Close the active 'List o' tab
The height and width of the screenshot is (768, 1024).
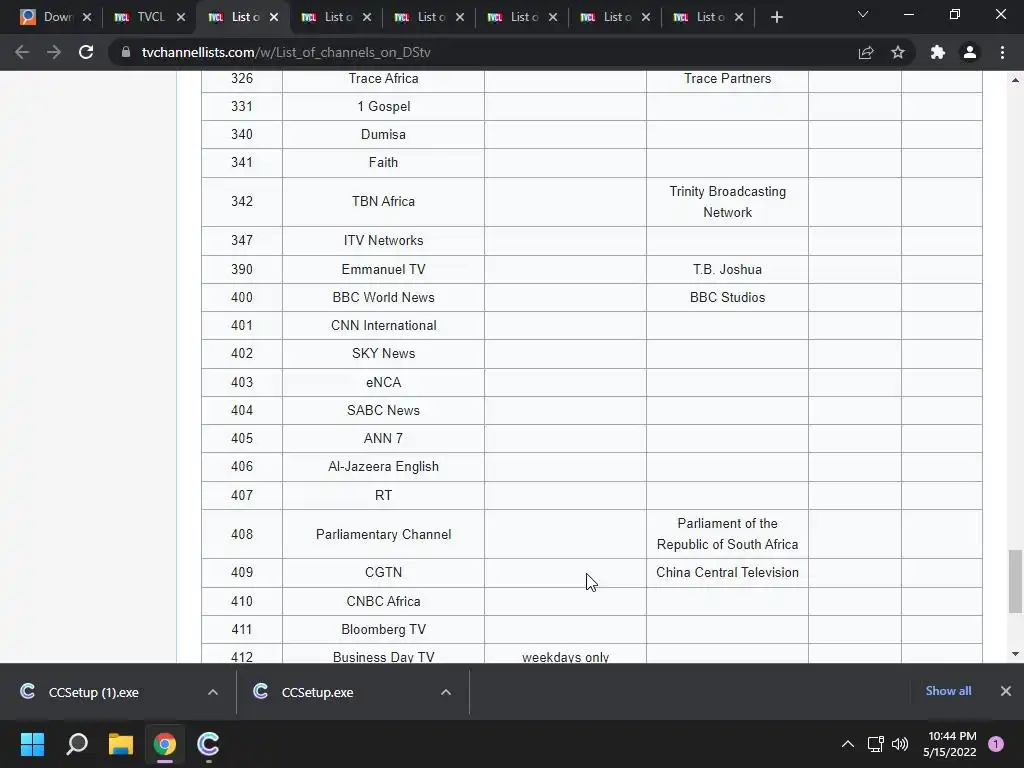(274, 17)
